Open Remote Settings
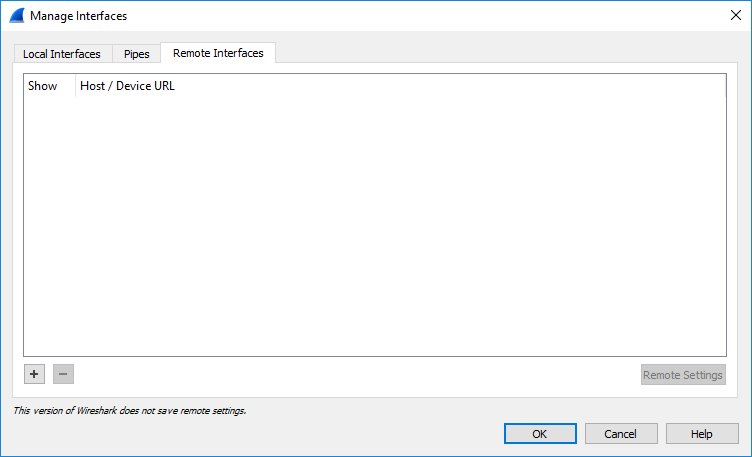 point(683,375)
